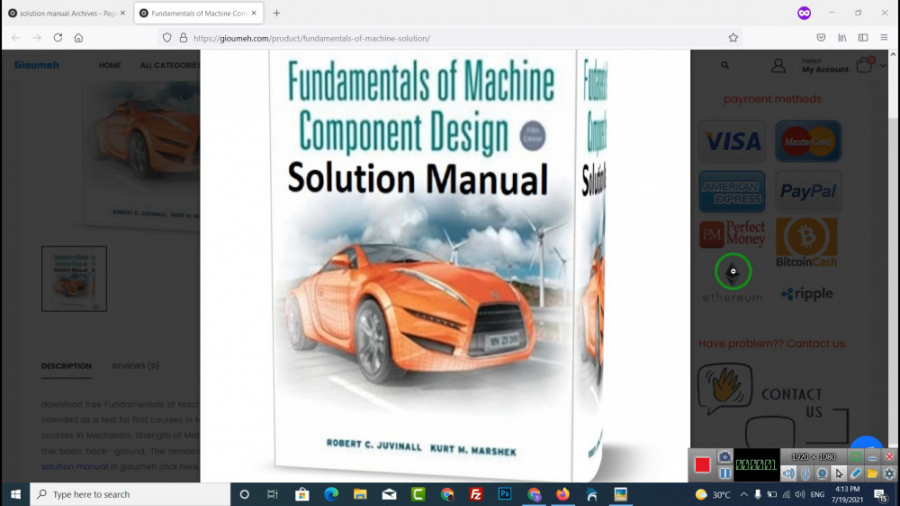Open the Firefox hamburger menu
This screenshot has height=506, width=900.
click(x=884, y=38)
